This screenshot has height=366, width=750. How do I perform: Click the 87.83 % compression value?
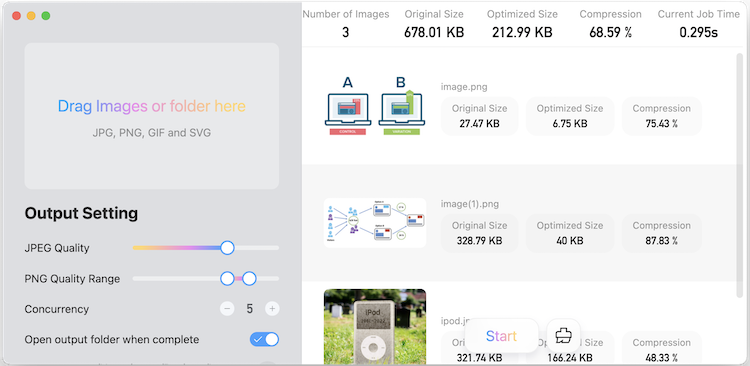click(x=662, y=241)
